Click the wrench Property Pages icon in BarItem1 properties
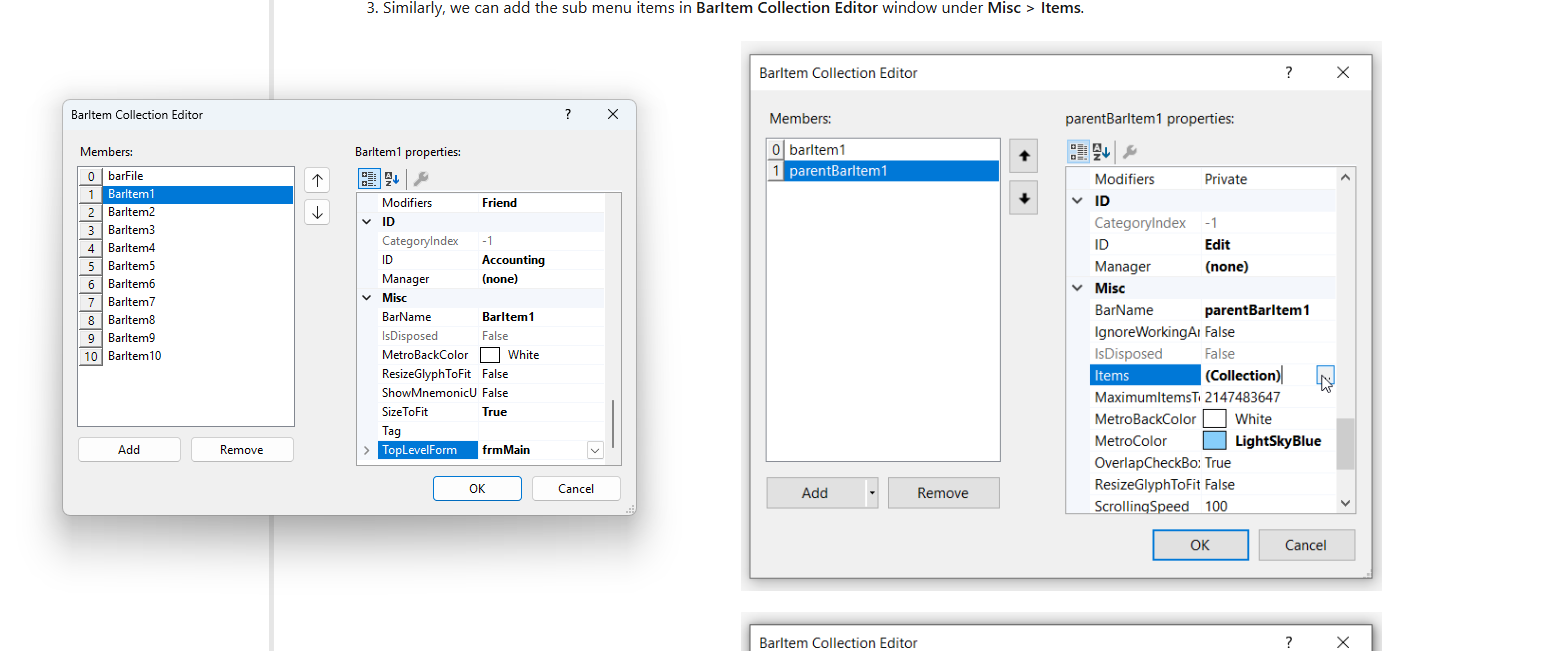 (421, 179)
